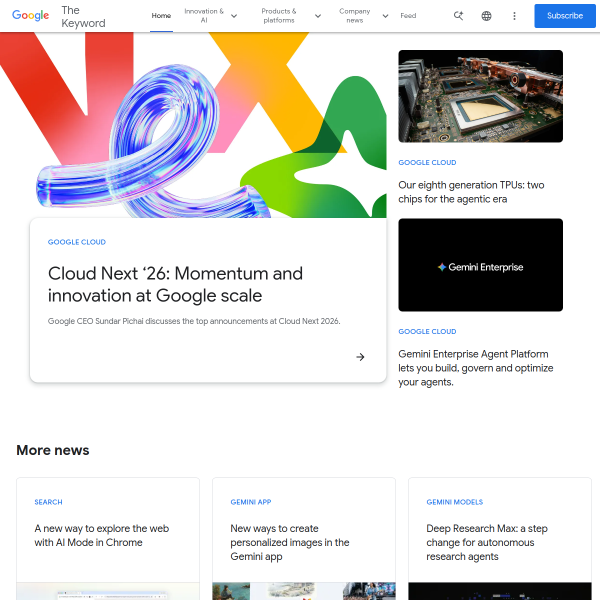The image size is (600, 600).
Task: Open the TPU chip photo thumbnail
Action: pyautogui.click(x=480, y=96)
